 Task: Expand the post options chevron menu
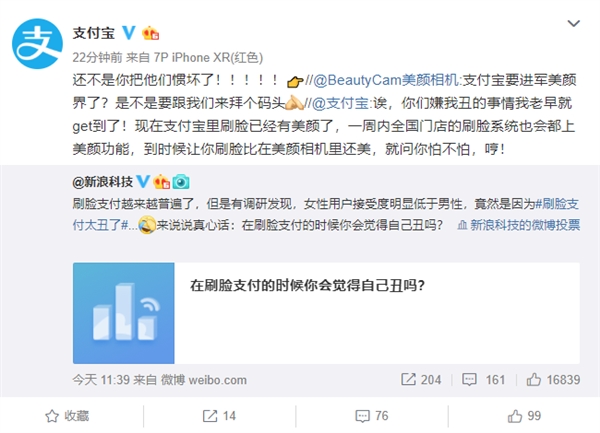(x=573, y=24)
